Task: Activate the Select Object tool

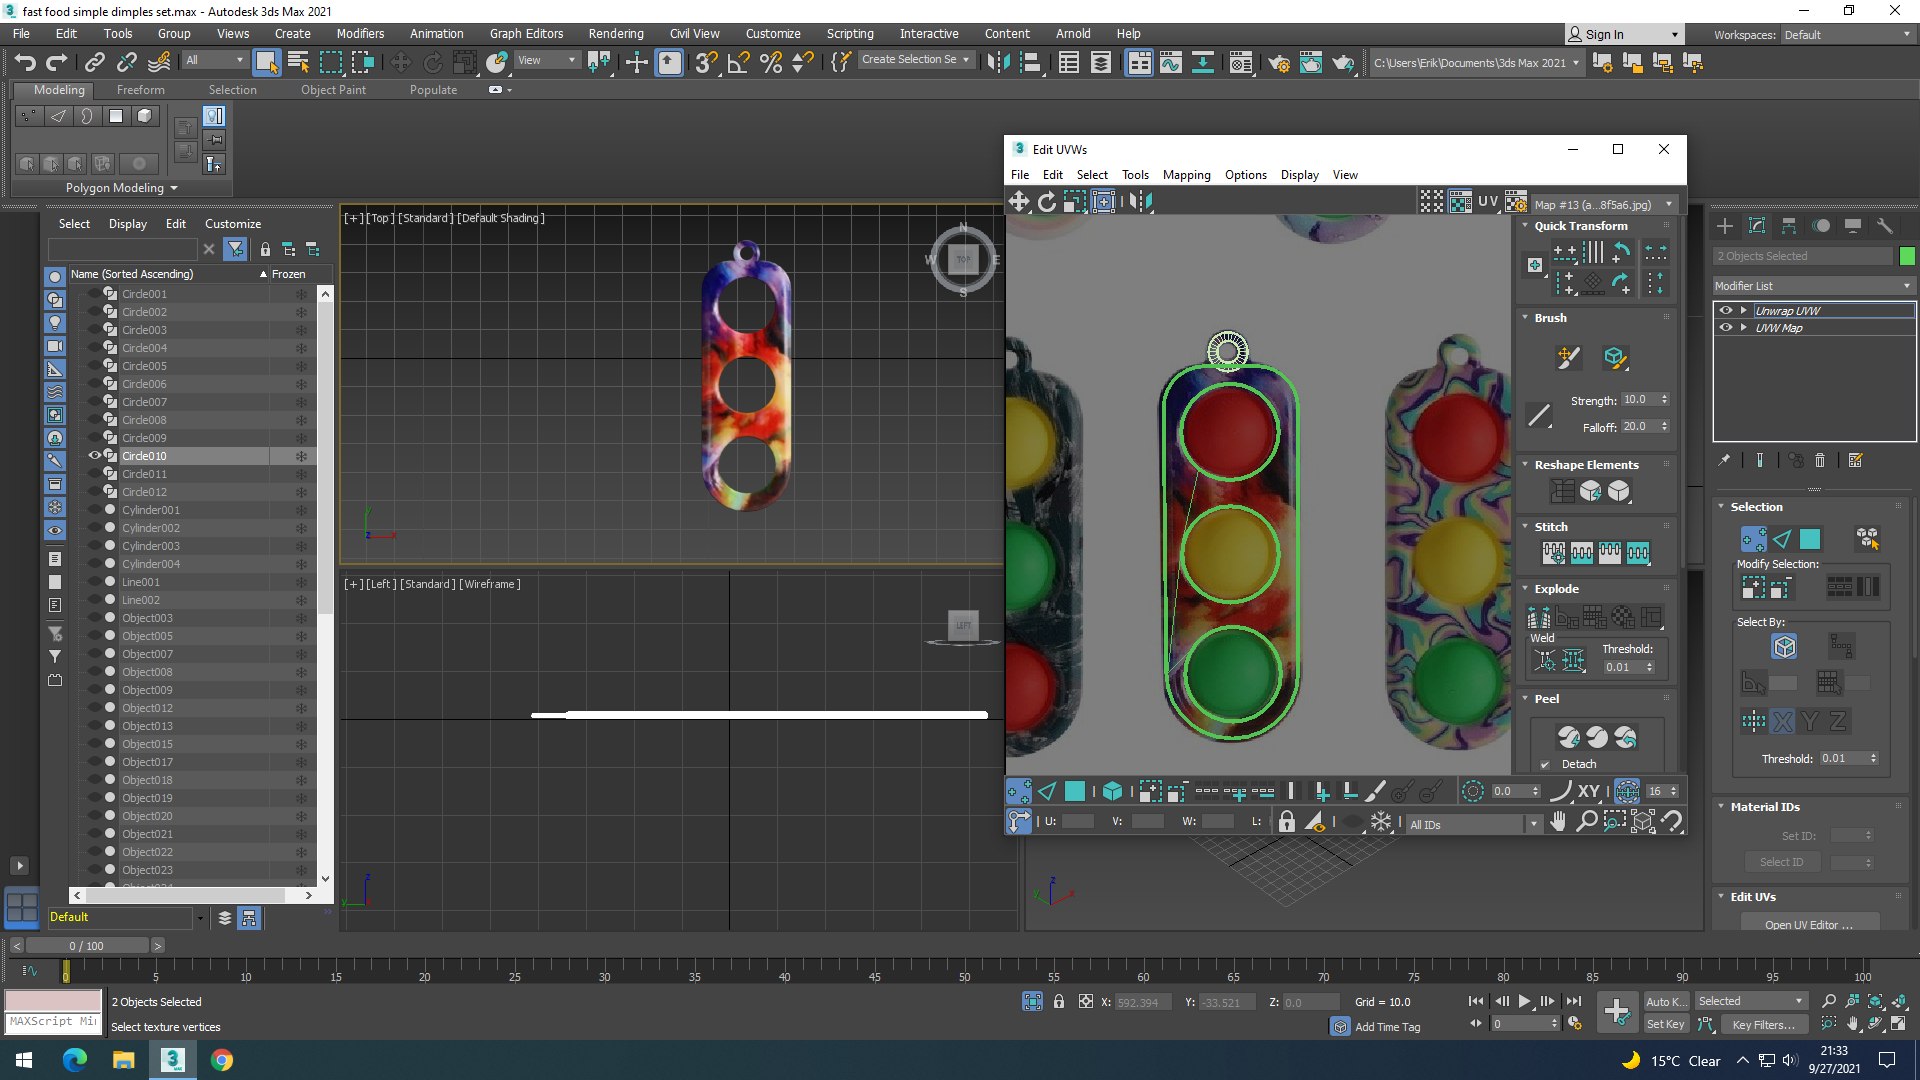Action: [x=266, y=62]
